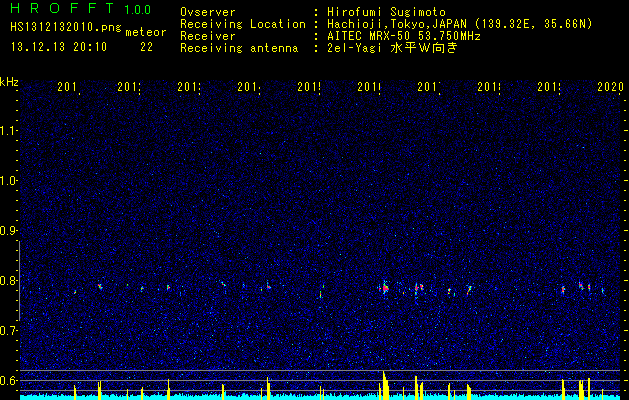Click the Hachioji, Tokyo receiving location text

(x=460, y=24)
